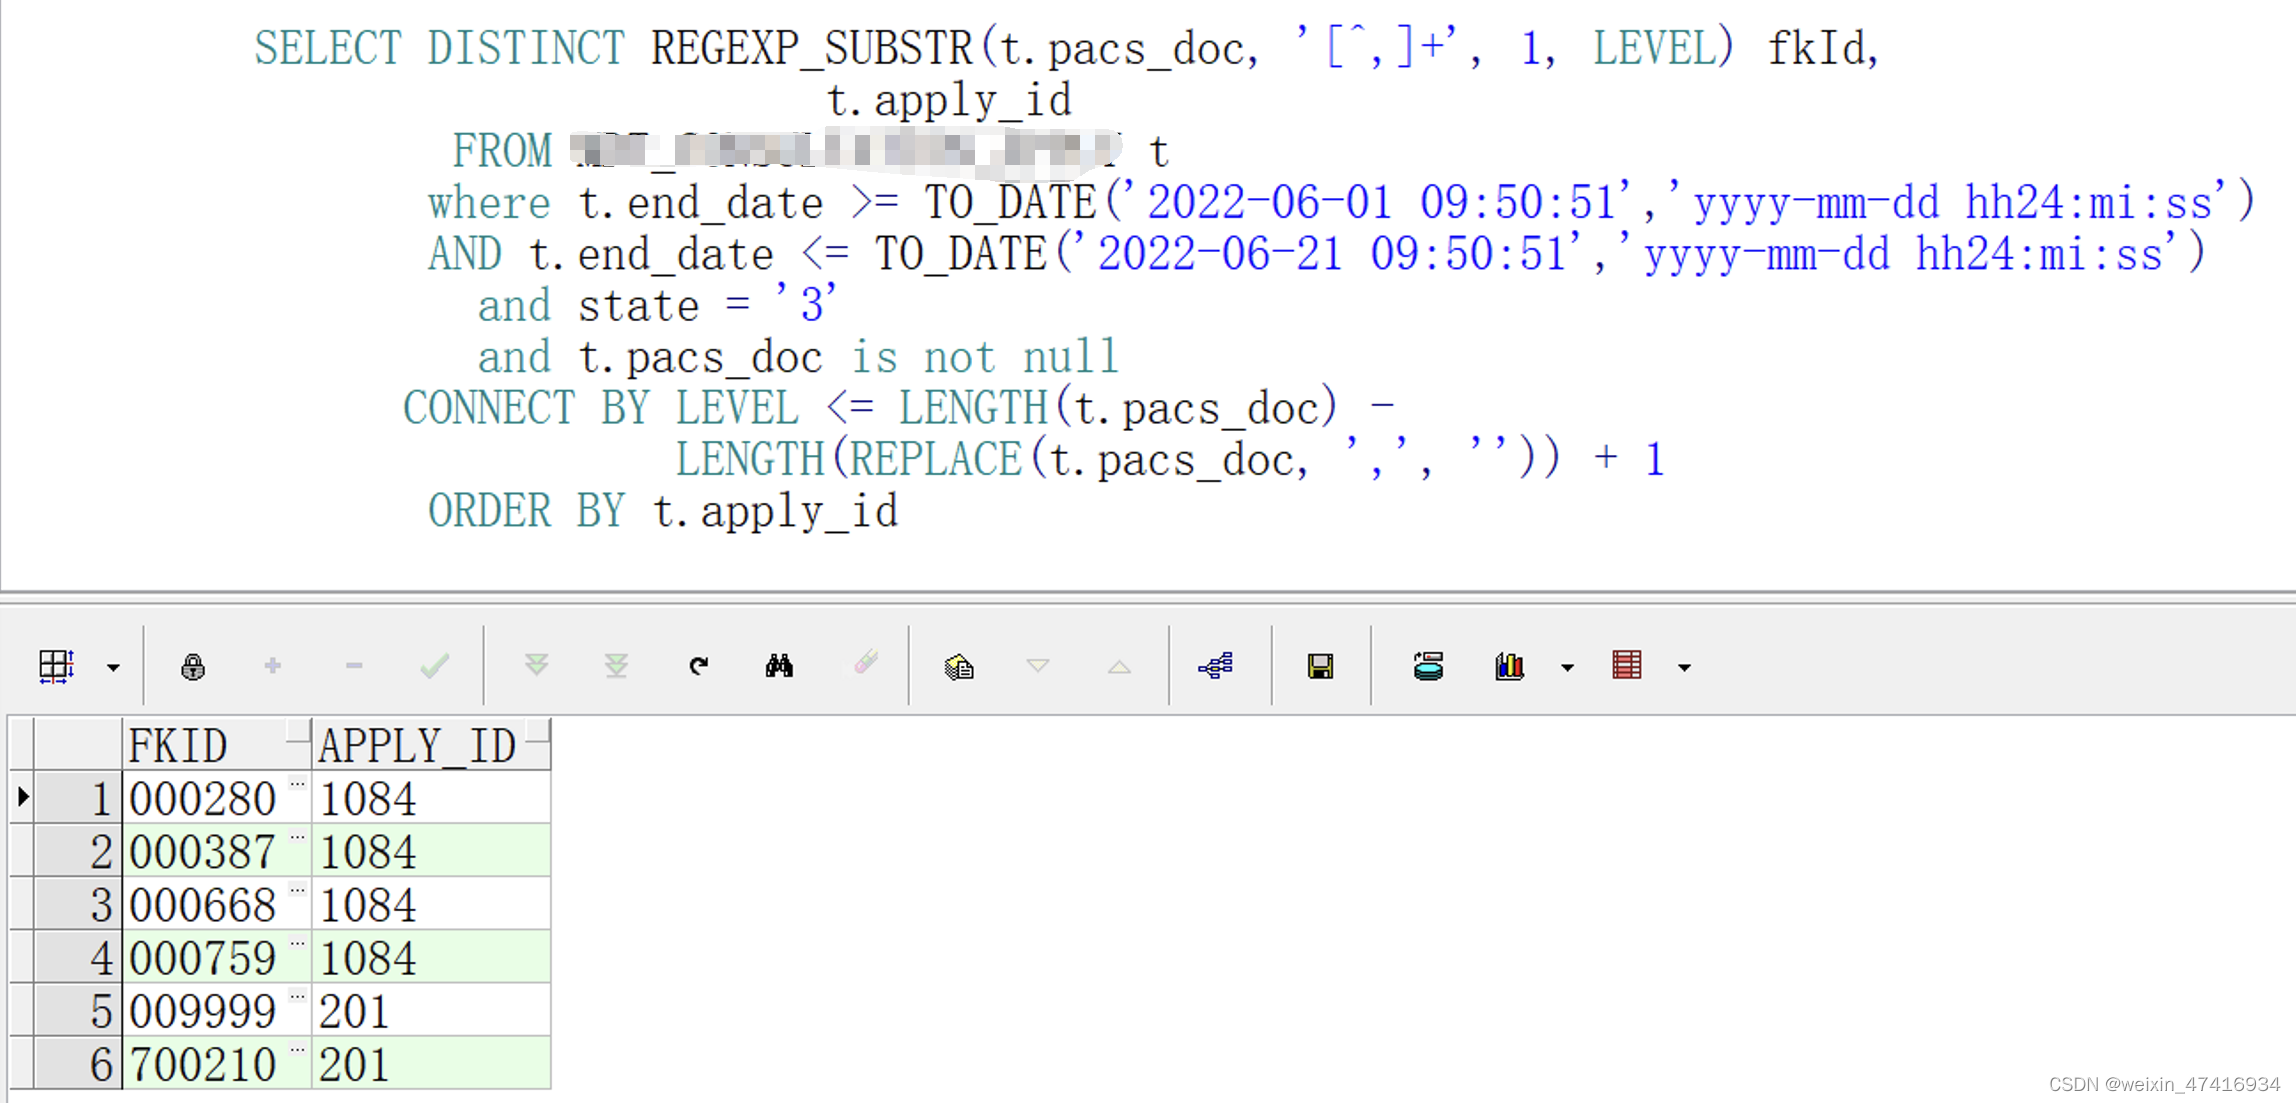Save results with the floppy disk icon
The image size is (2296, 1103).
pos(1320,666)
